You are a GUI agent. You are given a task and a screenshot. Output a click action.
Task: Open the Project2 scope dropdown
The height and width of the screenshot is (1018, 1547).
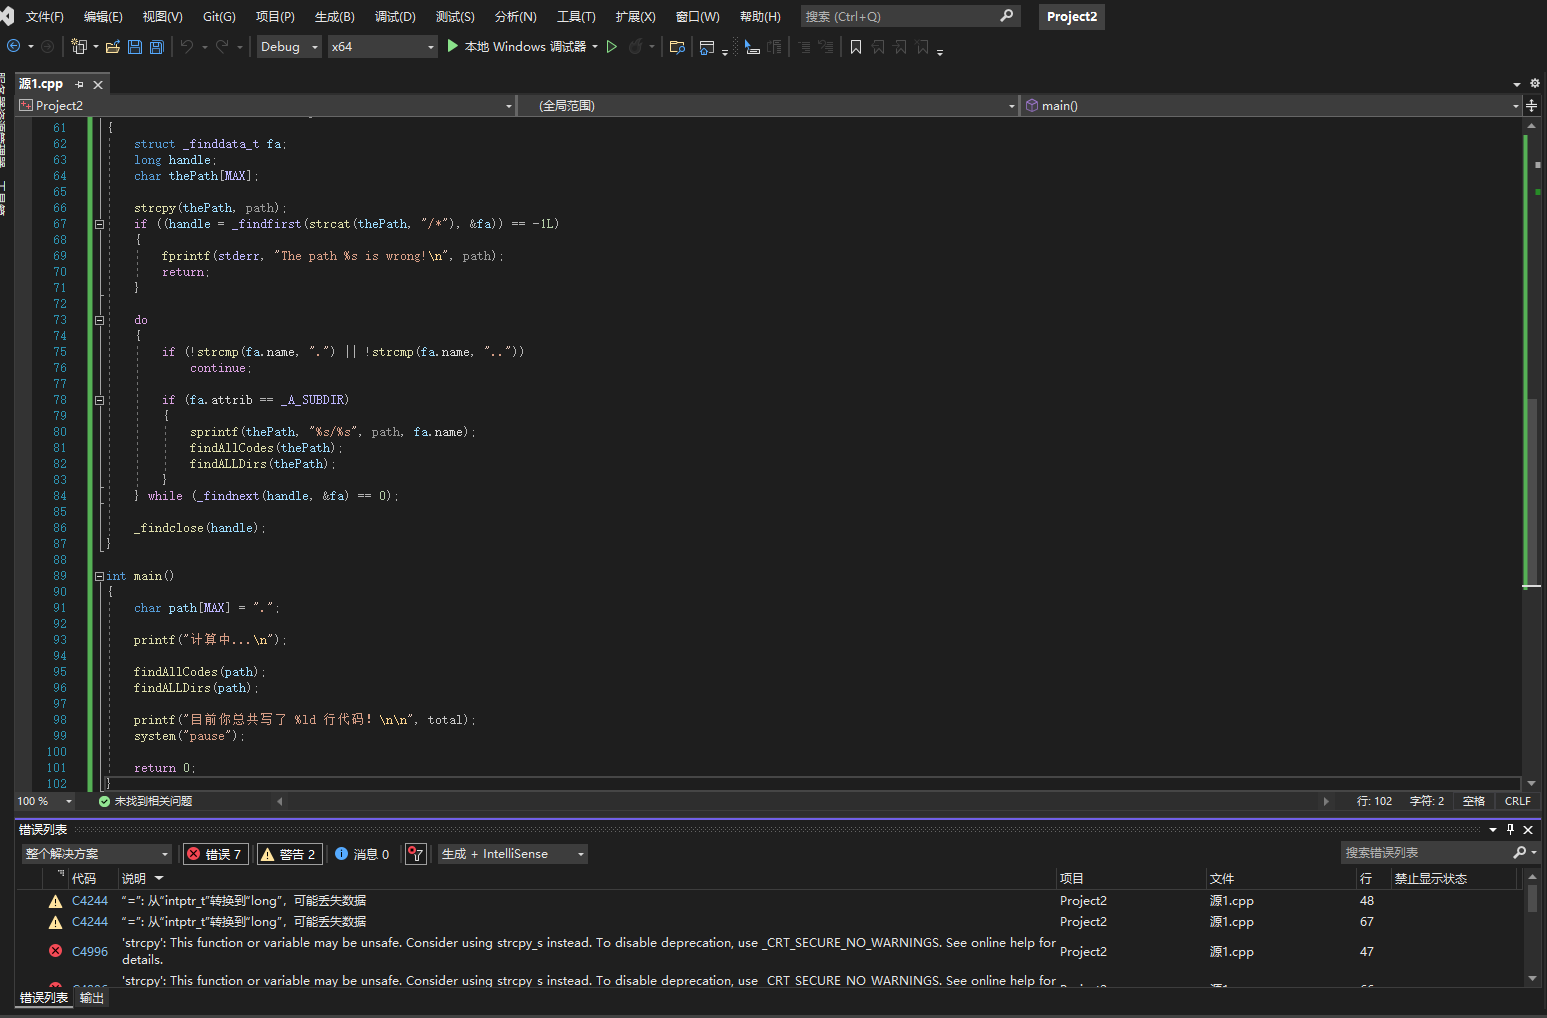pyautogui.click(x=266, y=105)
